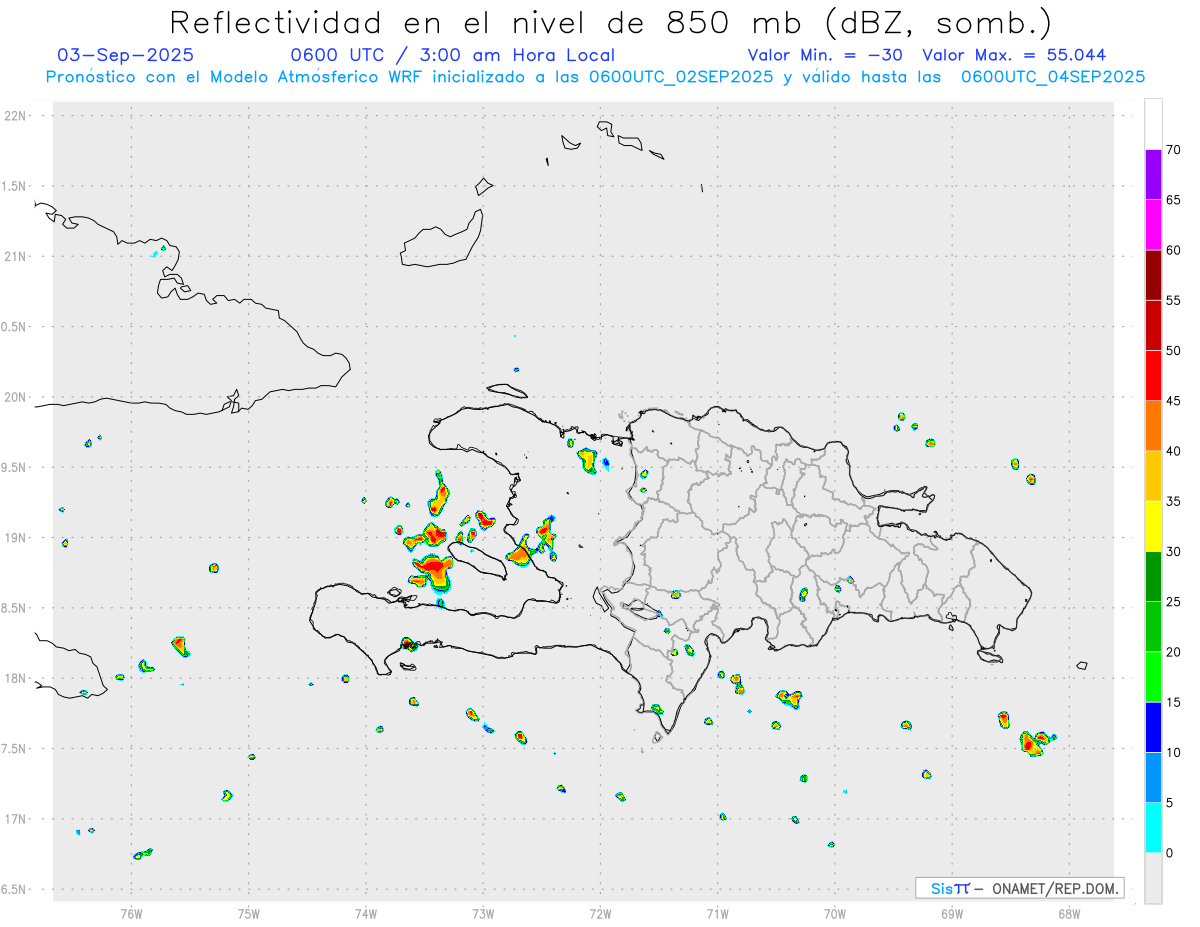The height and width of the screenshot is (927, 1200).
Task: Click the dark green 25–30 dBZ segment
Action: coord(1153,577)
